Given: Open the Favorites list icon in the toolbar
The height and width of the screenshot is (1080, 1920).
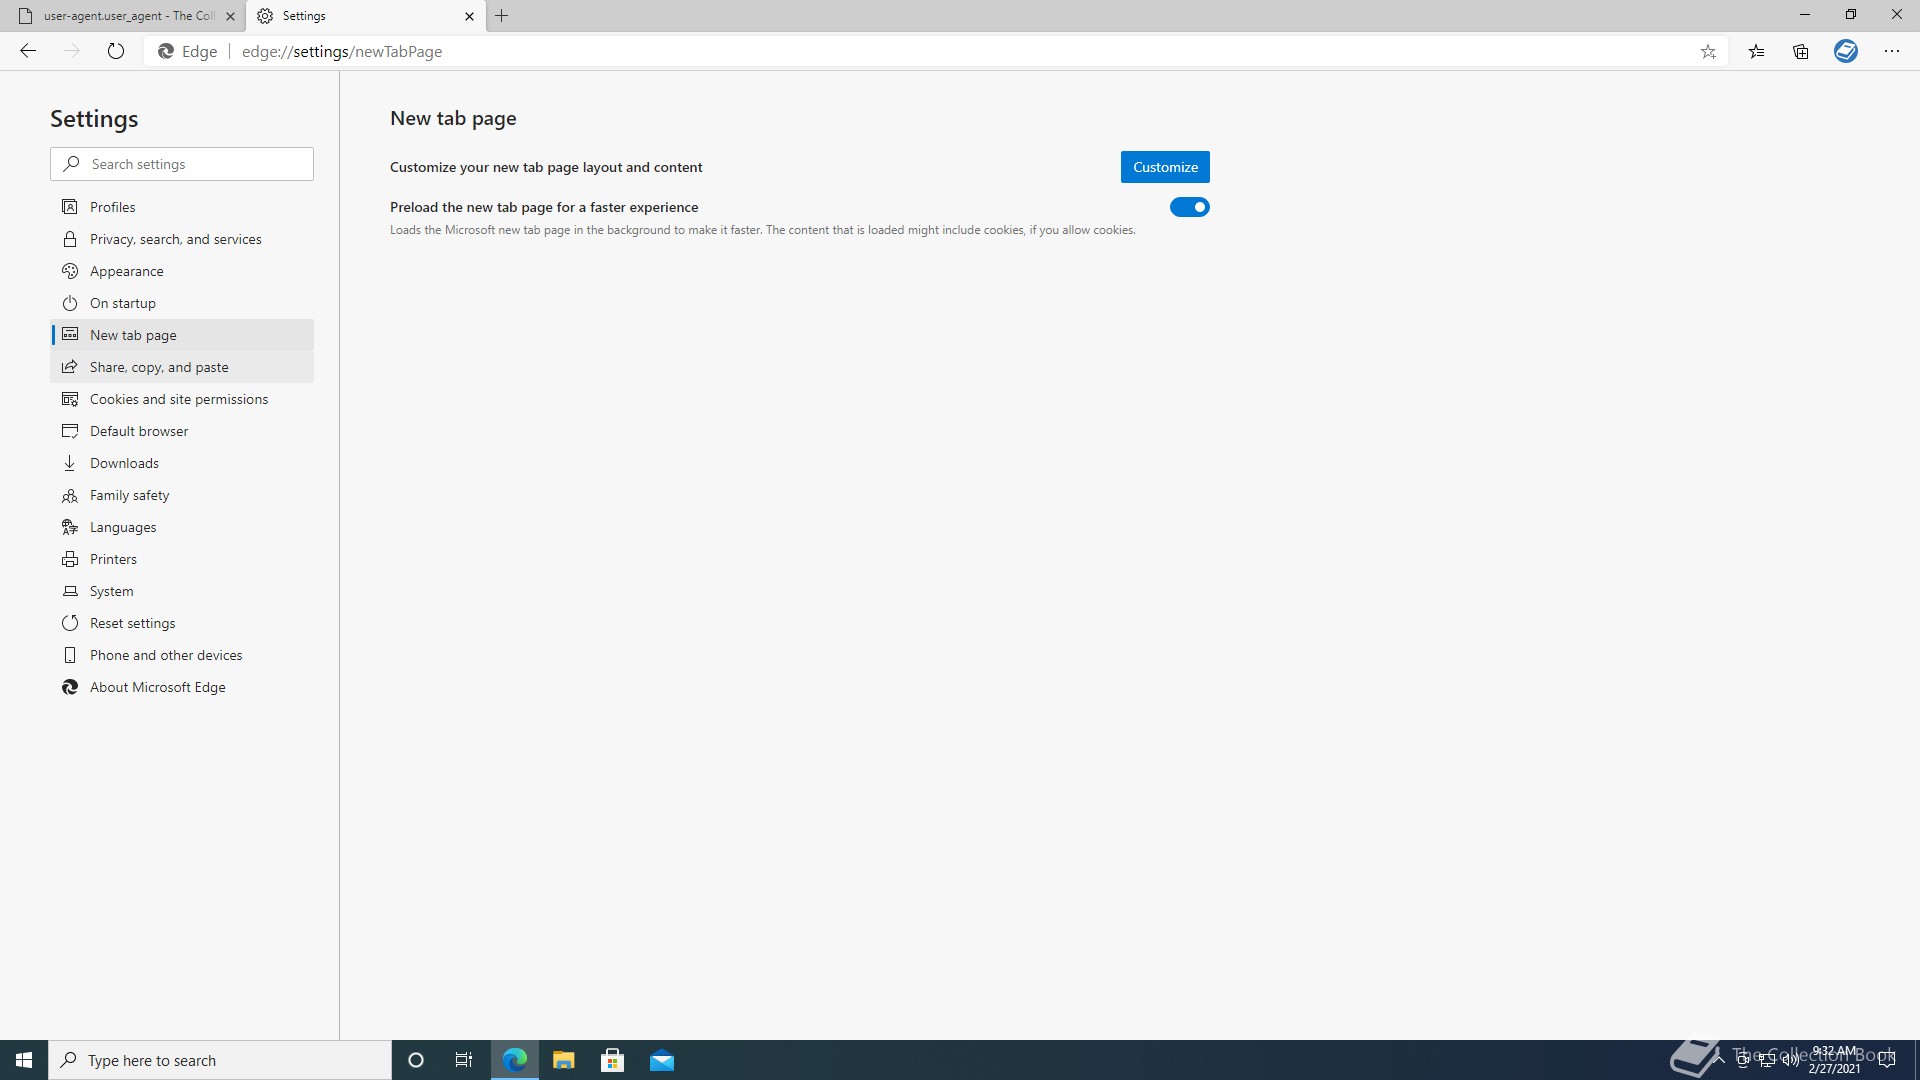Looking at the screenshot, I should (x=1756, y=52).
